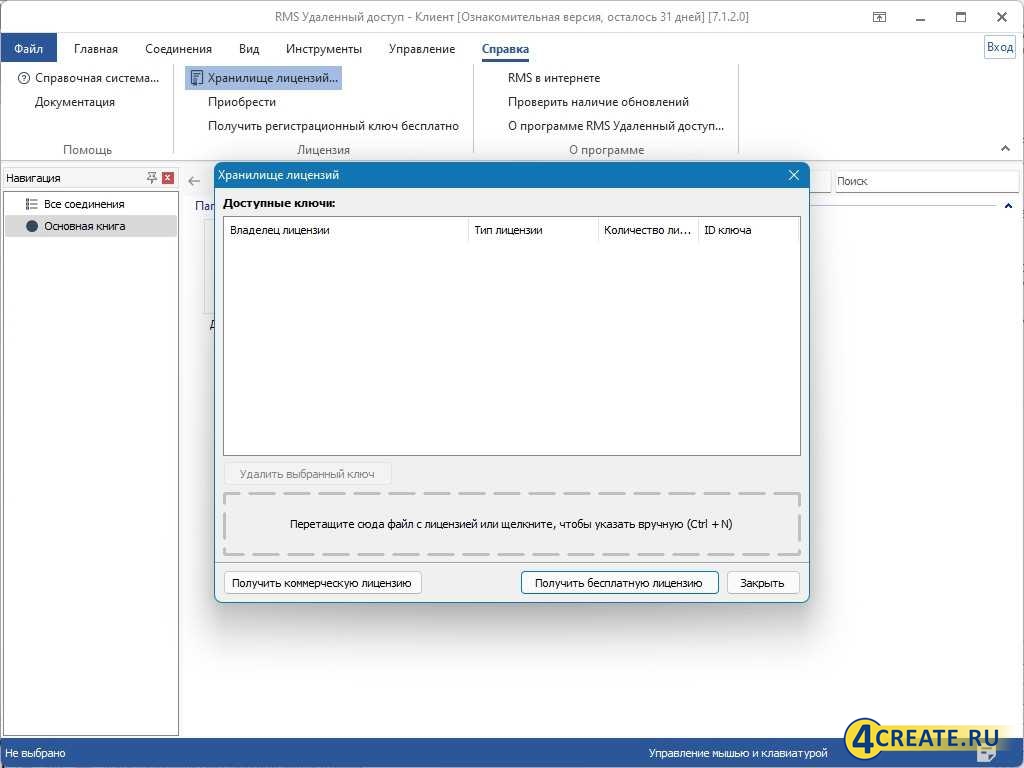
Task: Close the Хранилище лицензий dialog
Action: (x=793, y=175)
